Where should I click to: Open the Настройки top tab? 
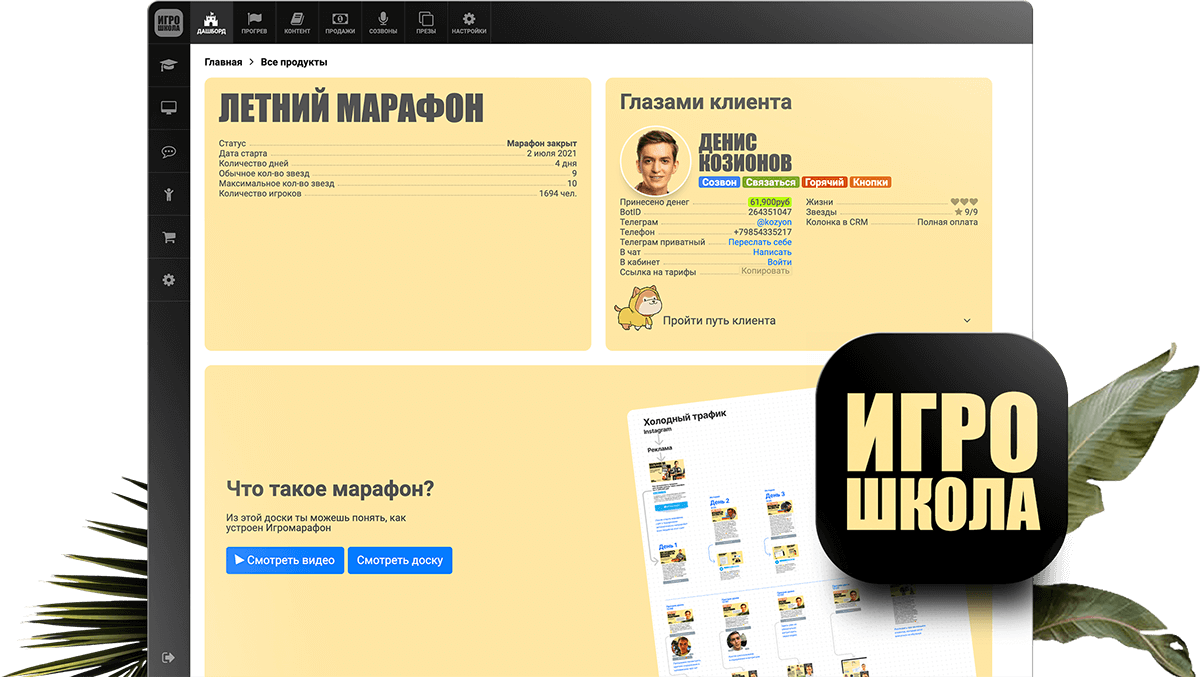pyautogui.click(x=468, y=23)
